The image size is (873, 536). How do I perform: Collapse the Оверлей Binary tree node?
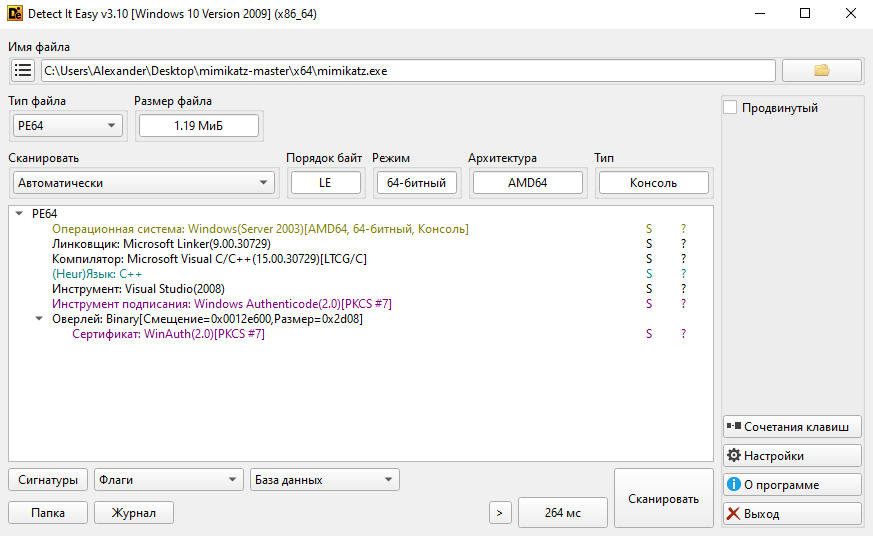tap(39, 319)
